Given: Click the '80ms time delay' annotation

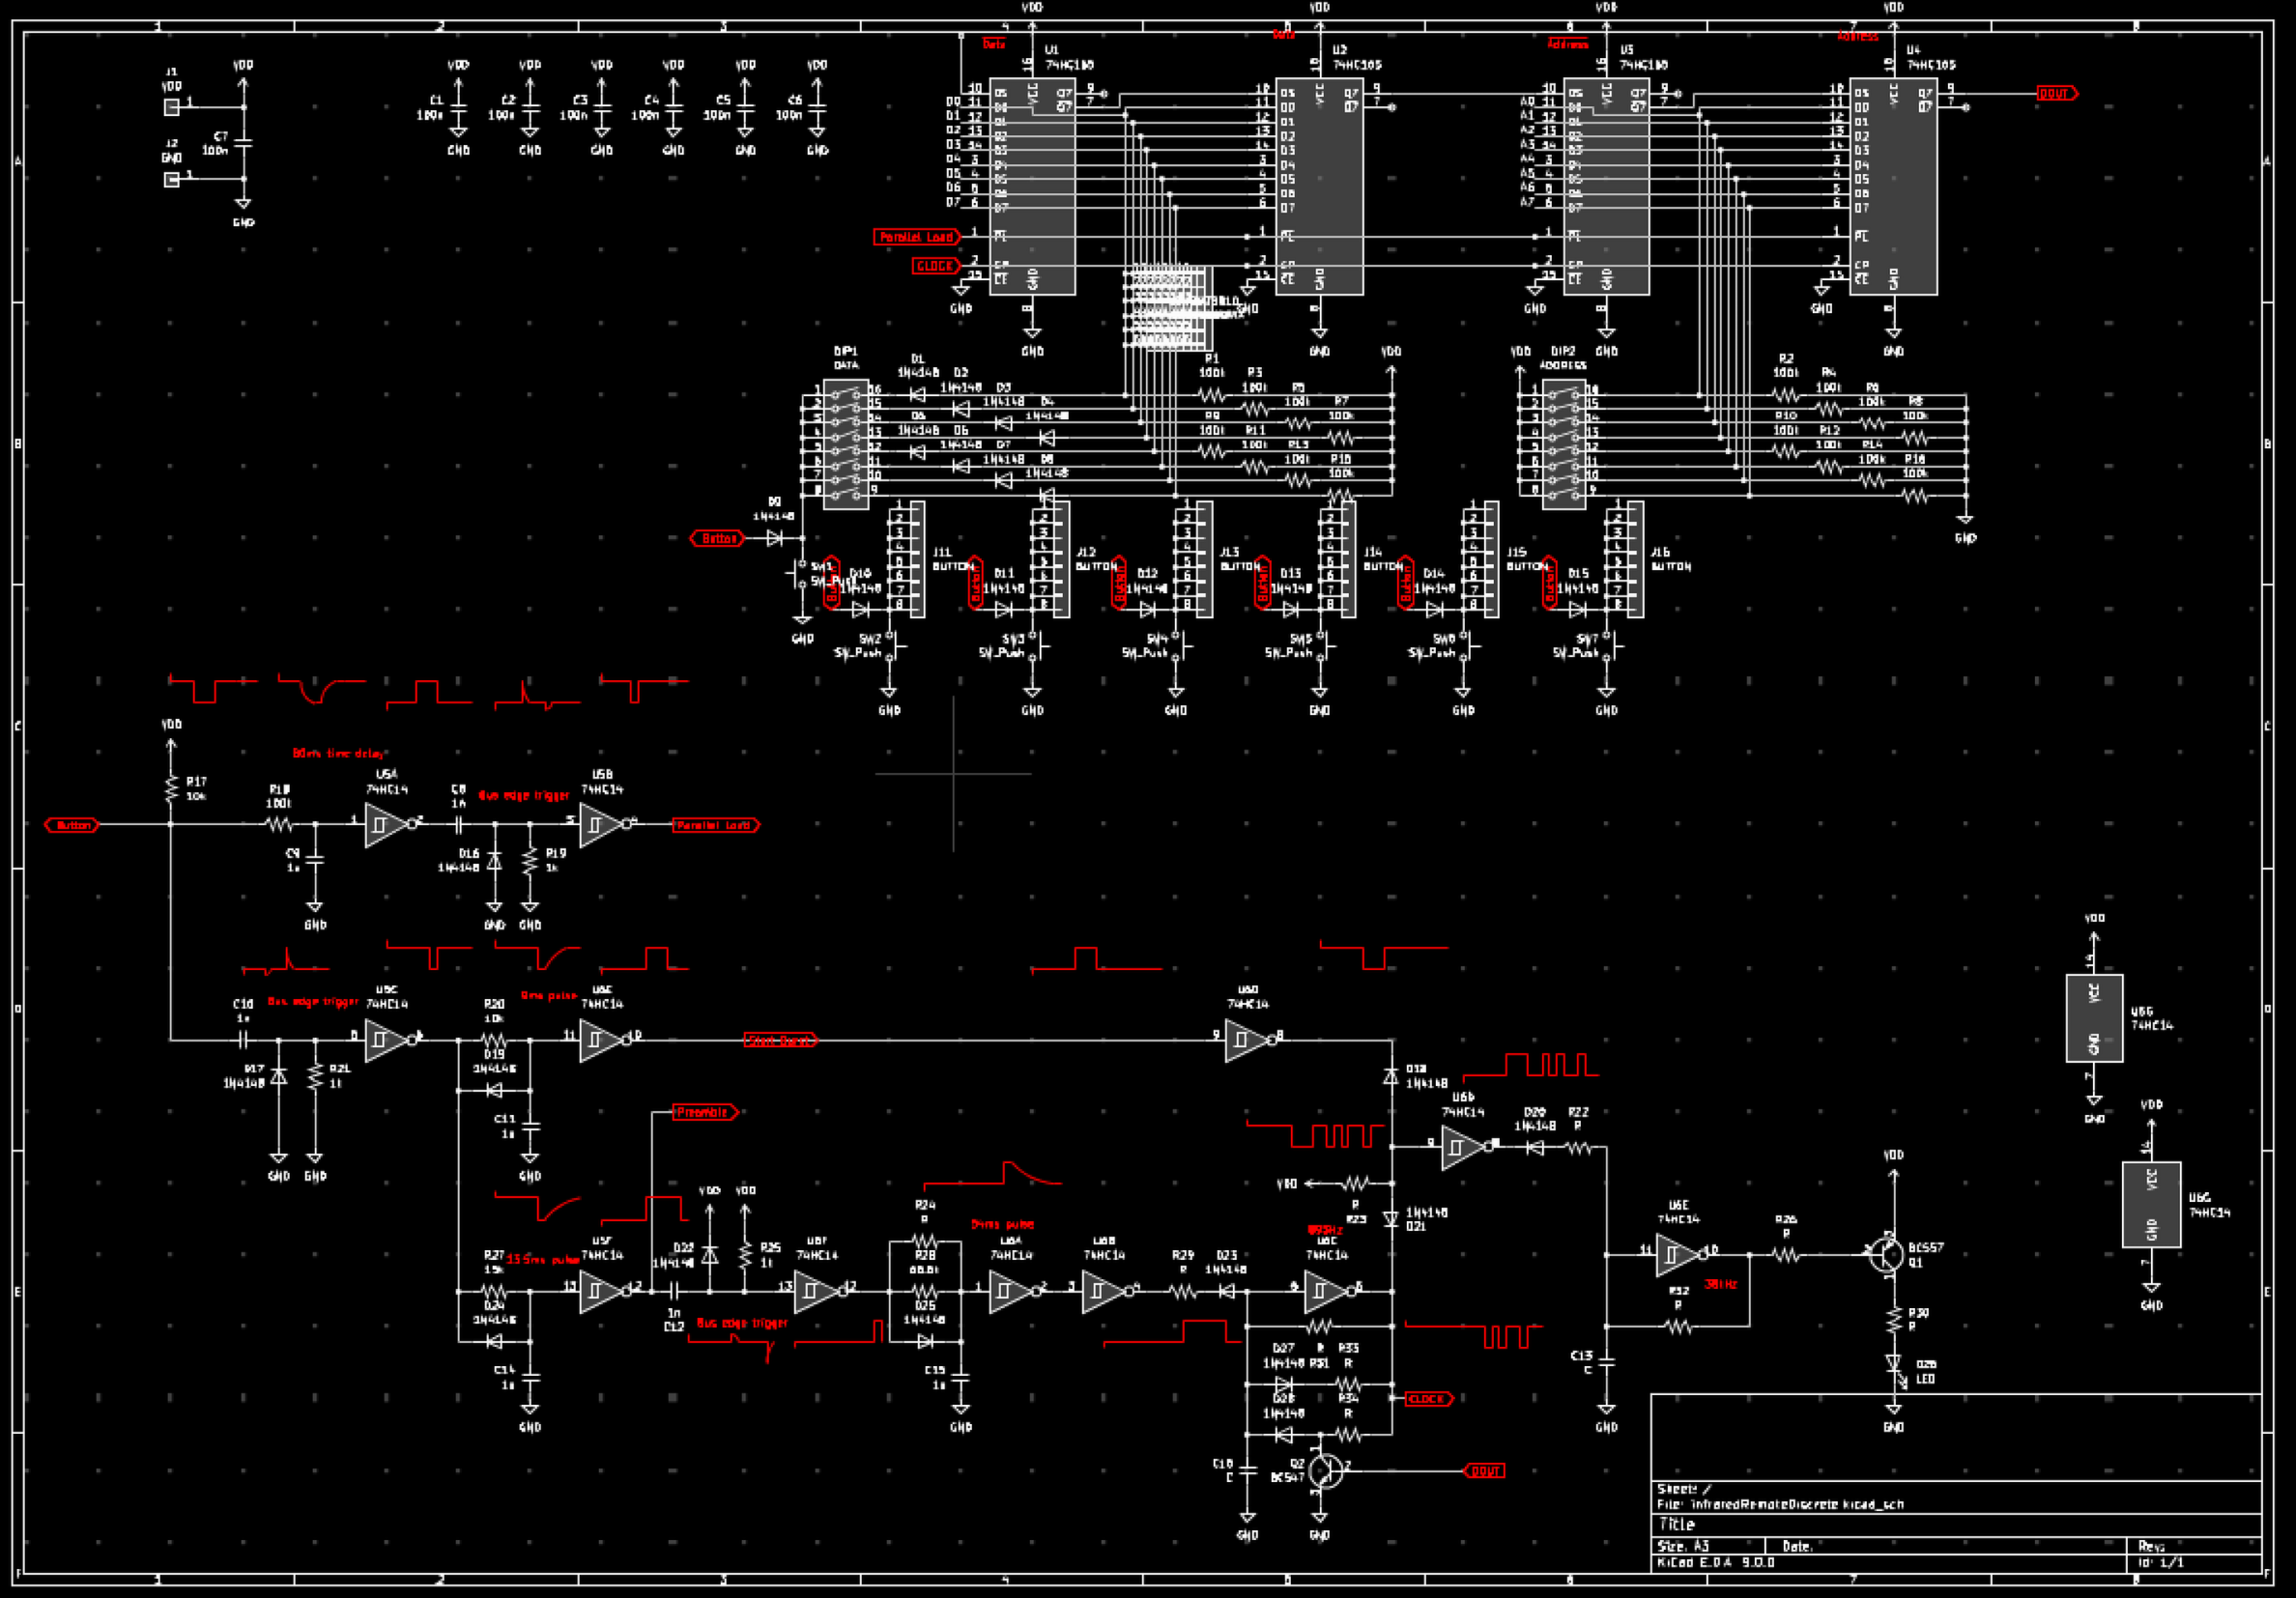Looking at the screenshot, I should tap(338, 753).
